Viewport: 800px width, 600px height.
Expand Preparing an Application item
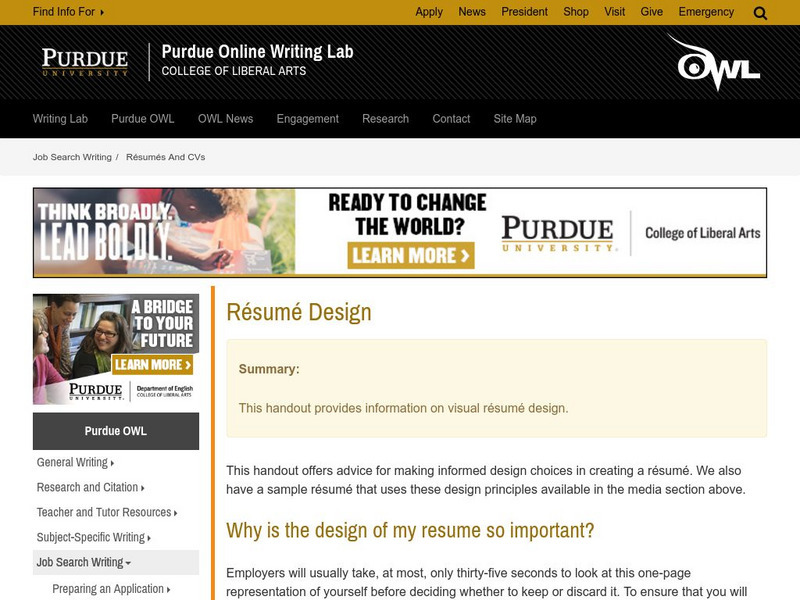pyautogui.click(x=111, y=589)
